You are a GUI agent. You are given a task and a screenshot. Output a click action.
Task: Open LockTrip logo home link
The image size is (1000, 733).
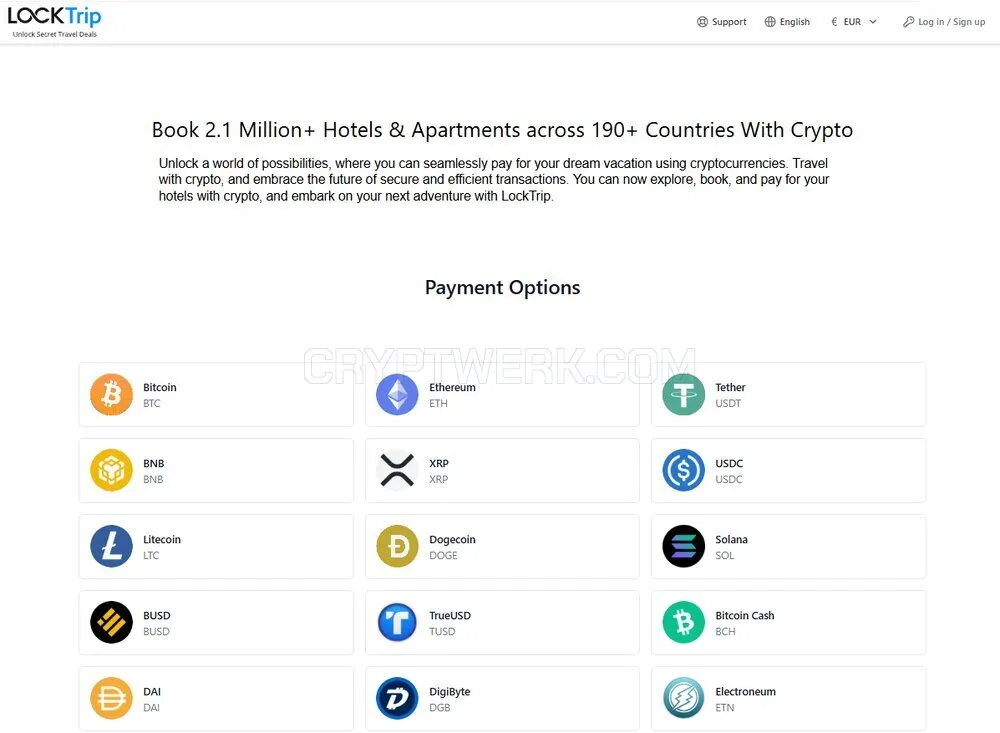pos(54,22)
